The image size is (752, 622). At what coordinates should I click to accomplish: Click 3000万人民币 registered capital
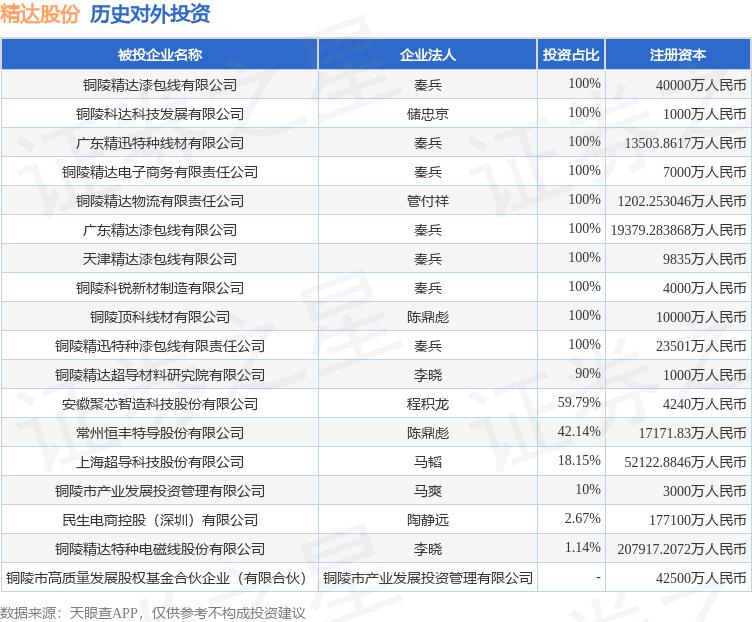(705, 491)
